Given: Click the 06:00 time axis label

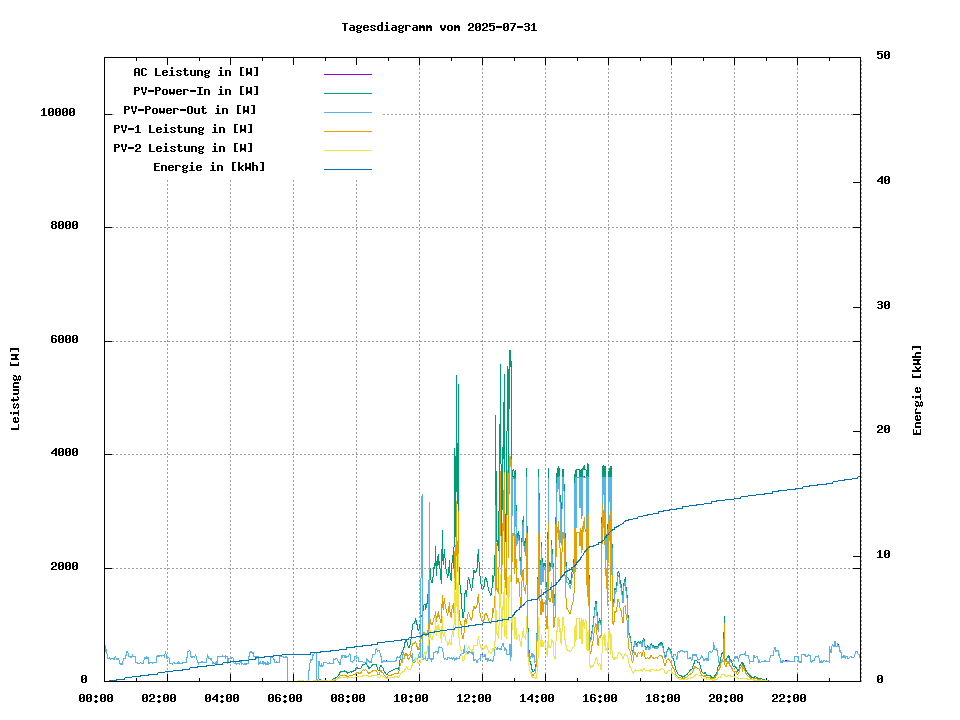Looking at the screenshot, I should pyautogui.click(x=285, y=698).
